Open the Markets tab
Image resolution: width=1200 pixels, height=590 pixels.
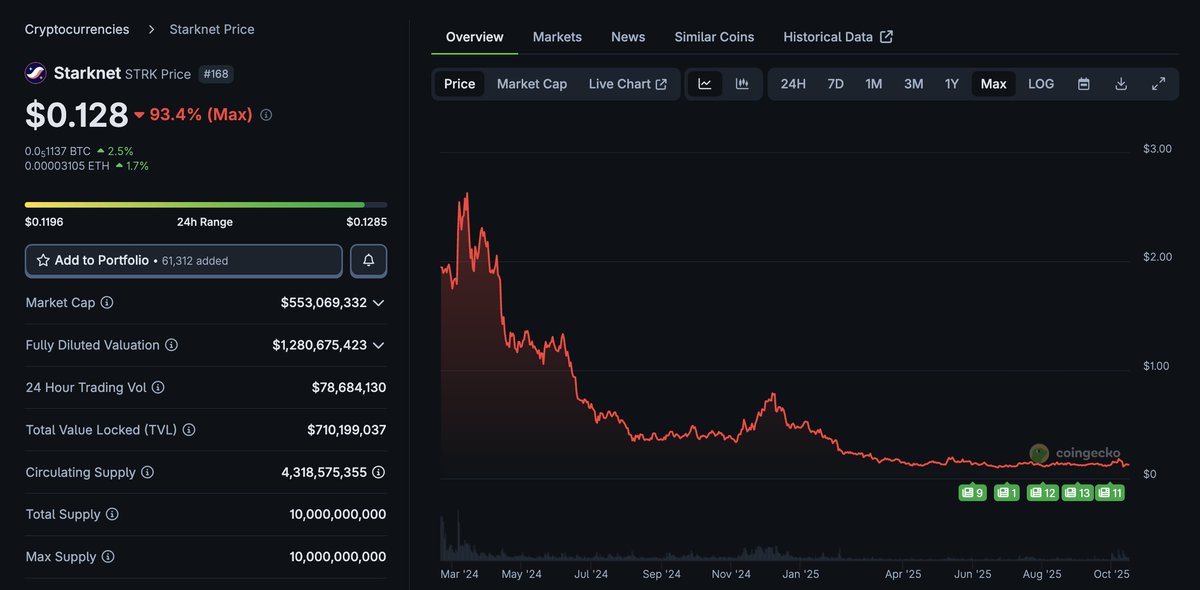[x=557, y=37]
